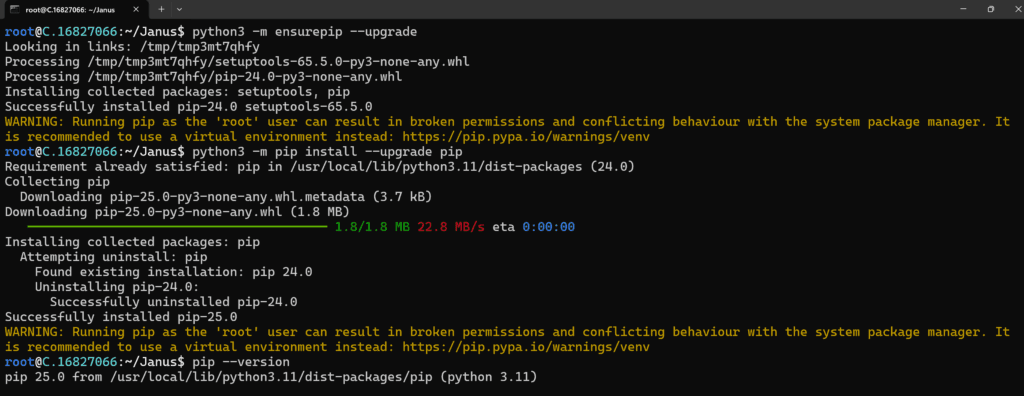Click 'Successfully installed pip-24.0 setuptools-65.5.0' line
Viewport: 1024px width, 396px height.
click(188, 107)
